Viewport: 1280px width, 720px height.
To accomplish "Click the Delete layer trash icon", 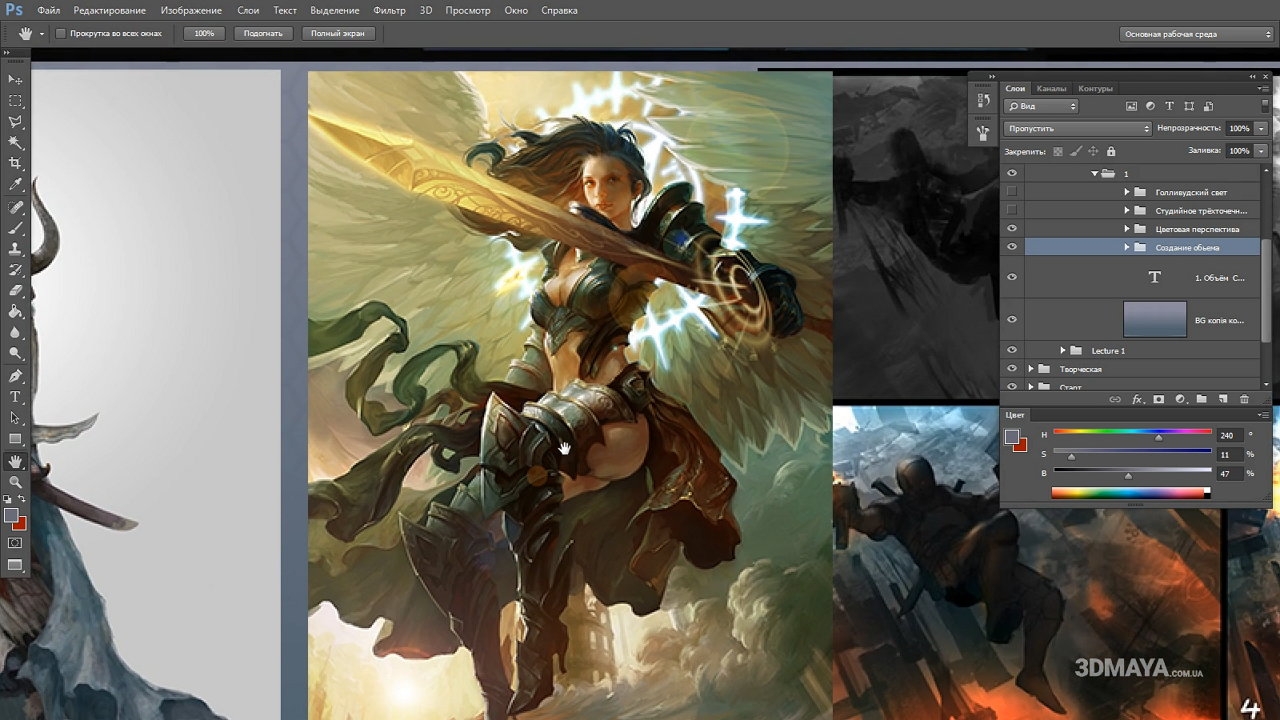I will pos(1245,399).
